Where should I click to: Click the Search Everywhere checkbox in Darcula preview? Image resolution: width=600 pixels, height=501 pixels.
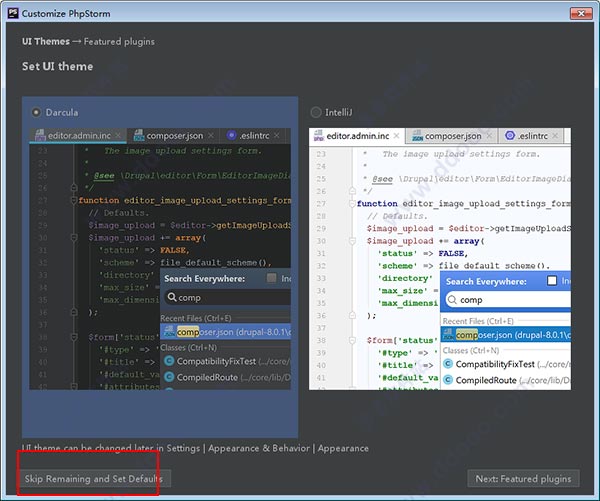(271, 278)
